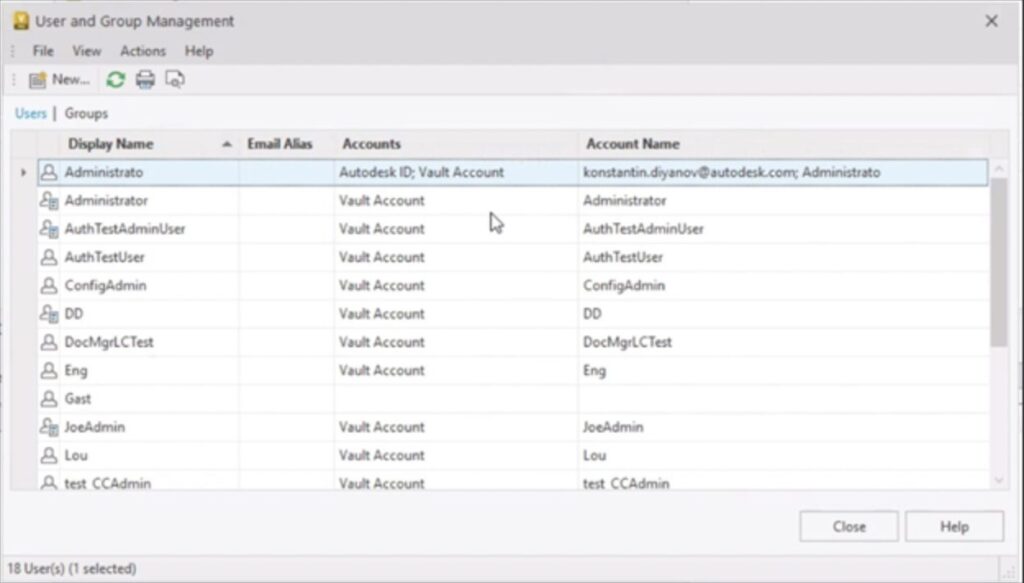Screen dimensions: 1024x583
Task: Click the scroll down arrow in the user list
Action: point(999,481)
